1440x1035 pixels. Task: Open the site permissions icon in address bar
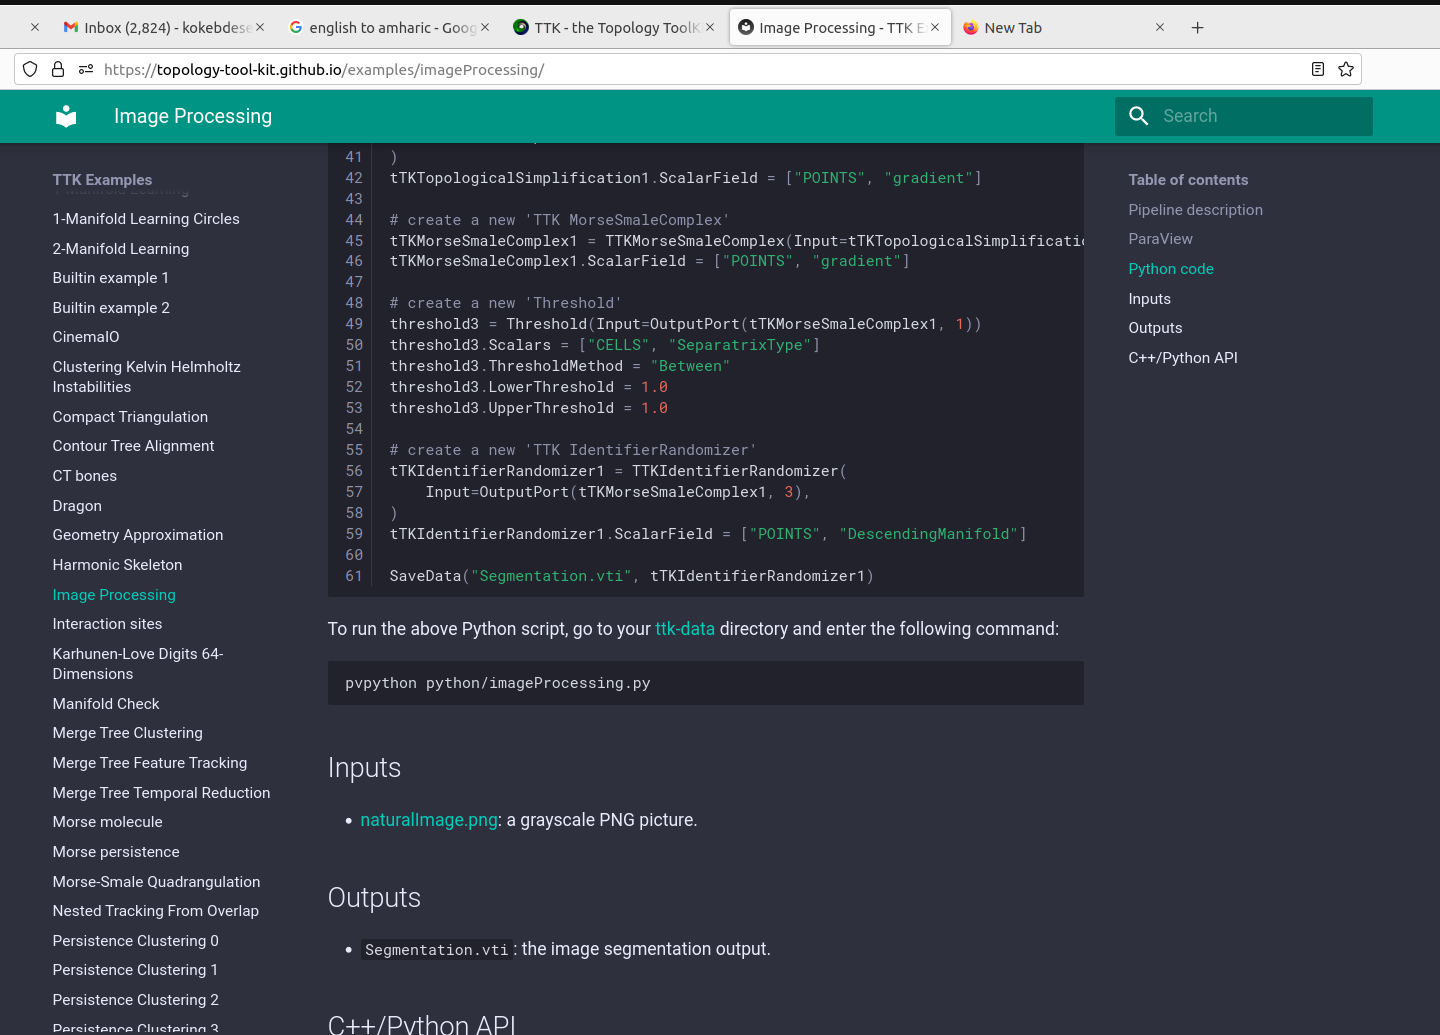(86, 69)
